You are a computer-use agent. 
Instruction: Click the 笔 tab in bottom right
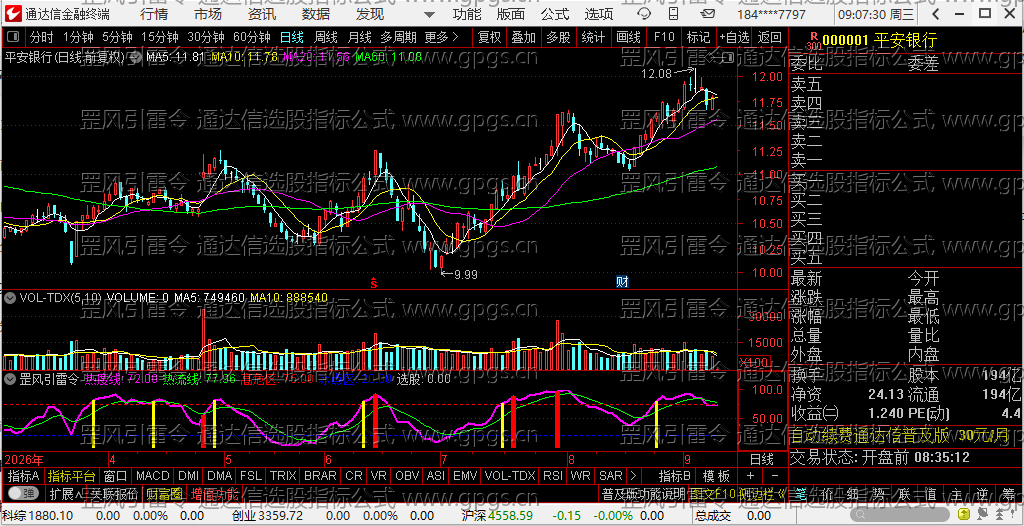coord(801,493)
